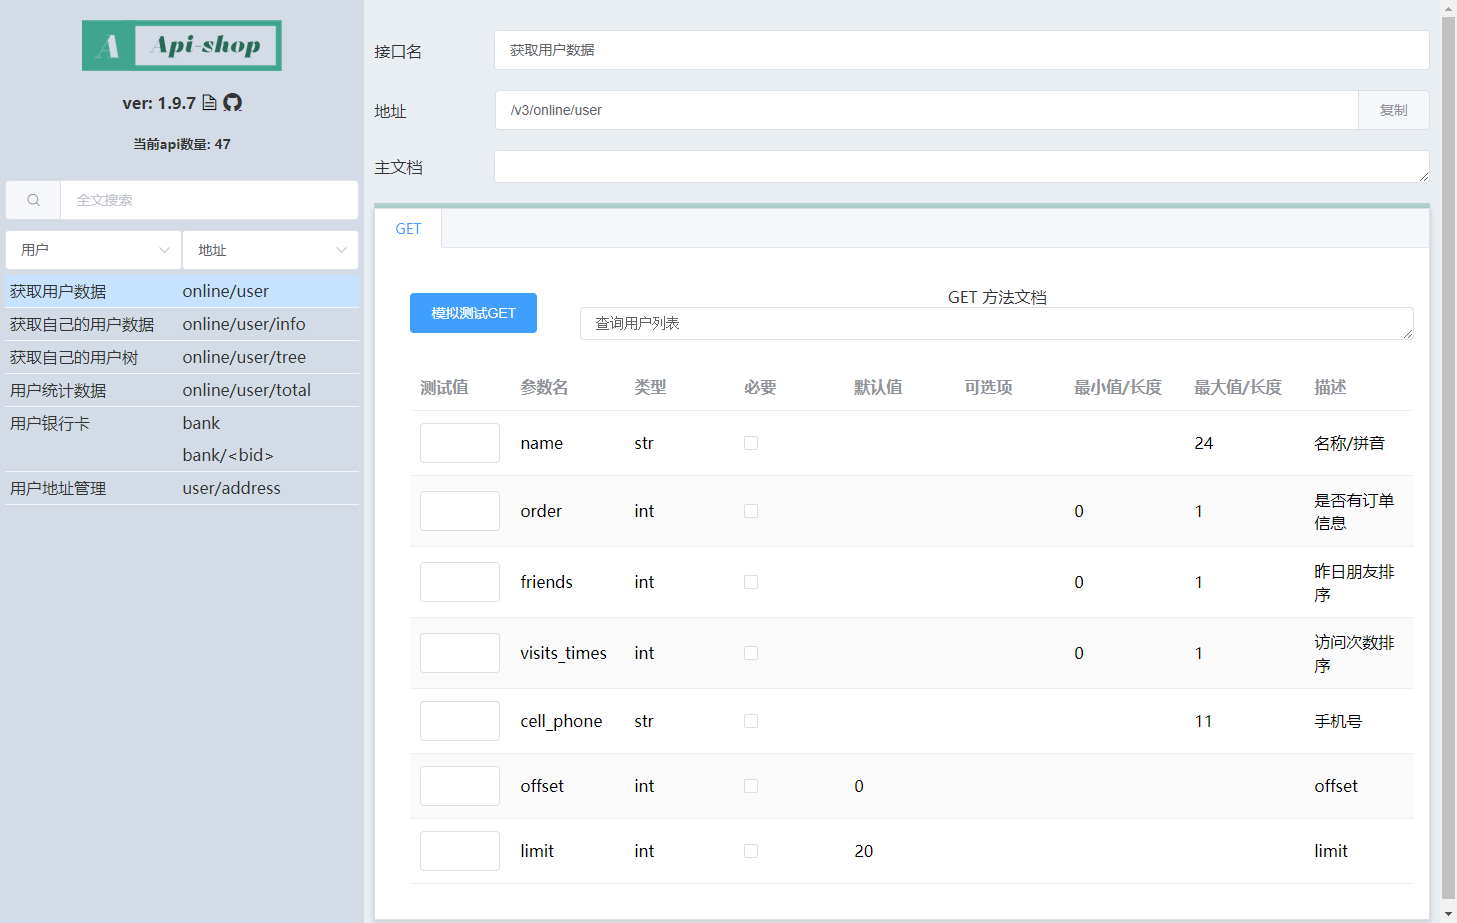Focus test value field for offset

(x=460, y=786)
